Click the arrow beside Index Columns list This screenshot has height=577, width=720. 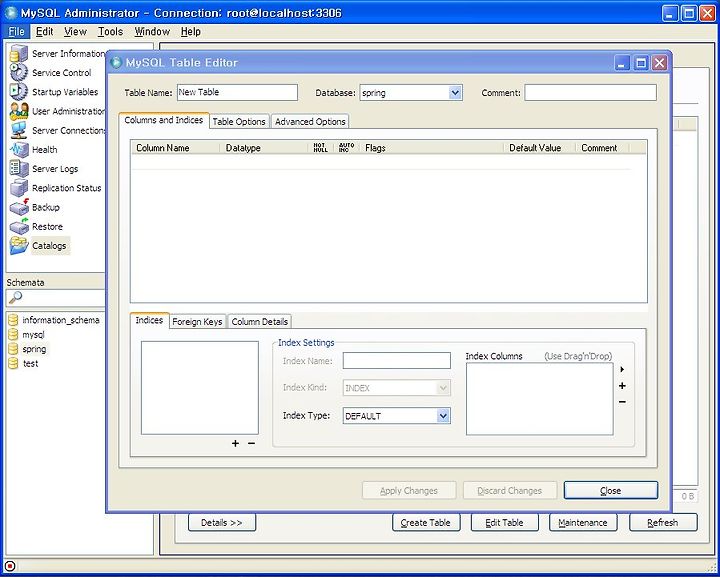click(x=622, y=370)
